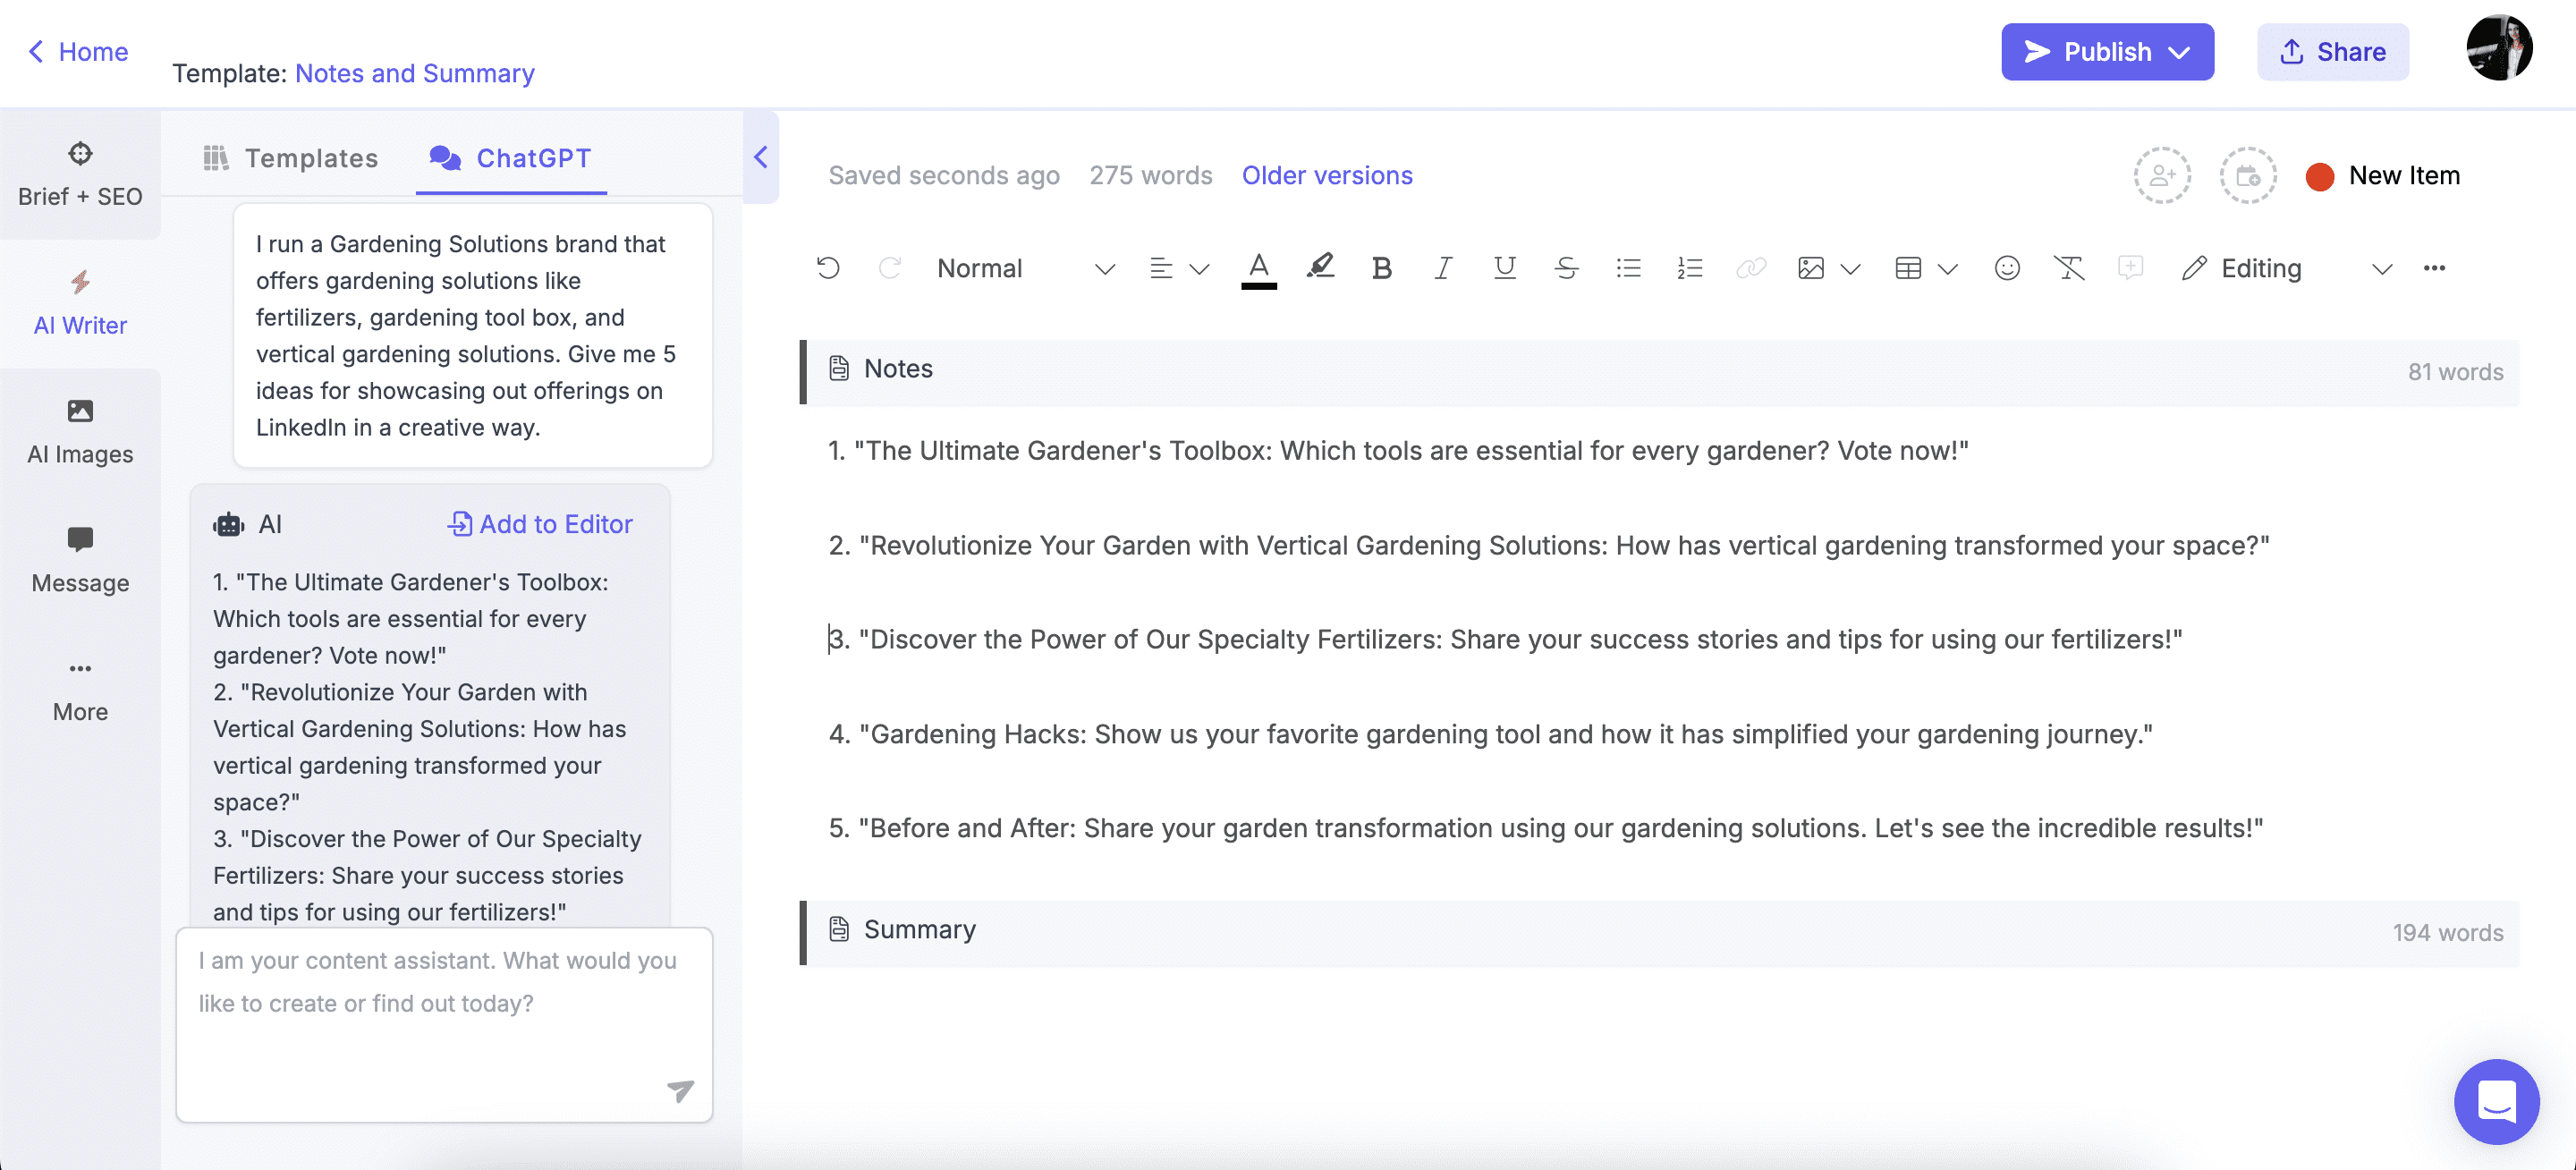Toggle bold formatting
The width and height of the screenshot is (2576, 1170).
click(1382, 268)
